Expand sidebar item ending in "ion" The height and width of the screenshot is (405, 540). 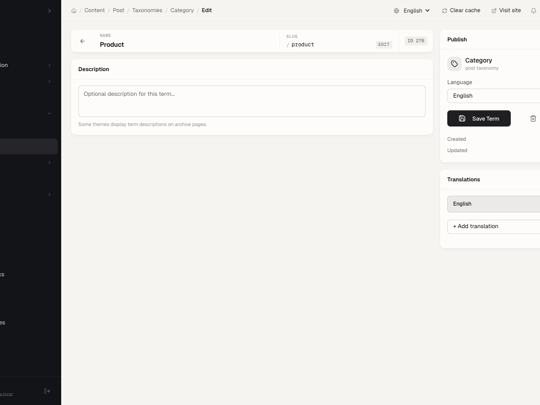tap(49, 65)
